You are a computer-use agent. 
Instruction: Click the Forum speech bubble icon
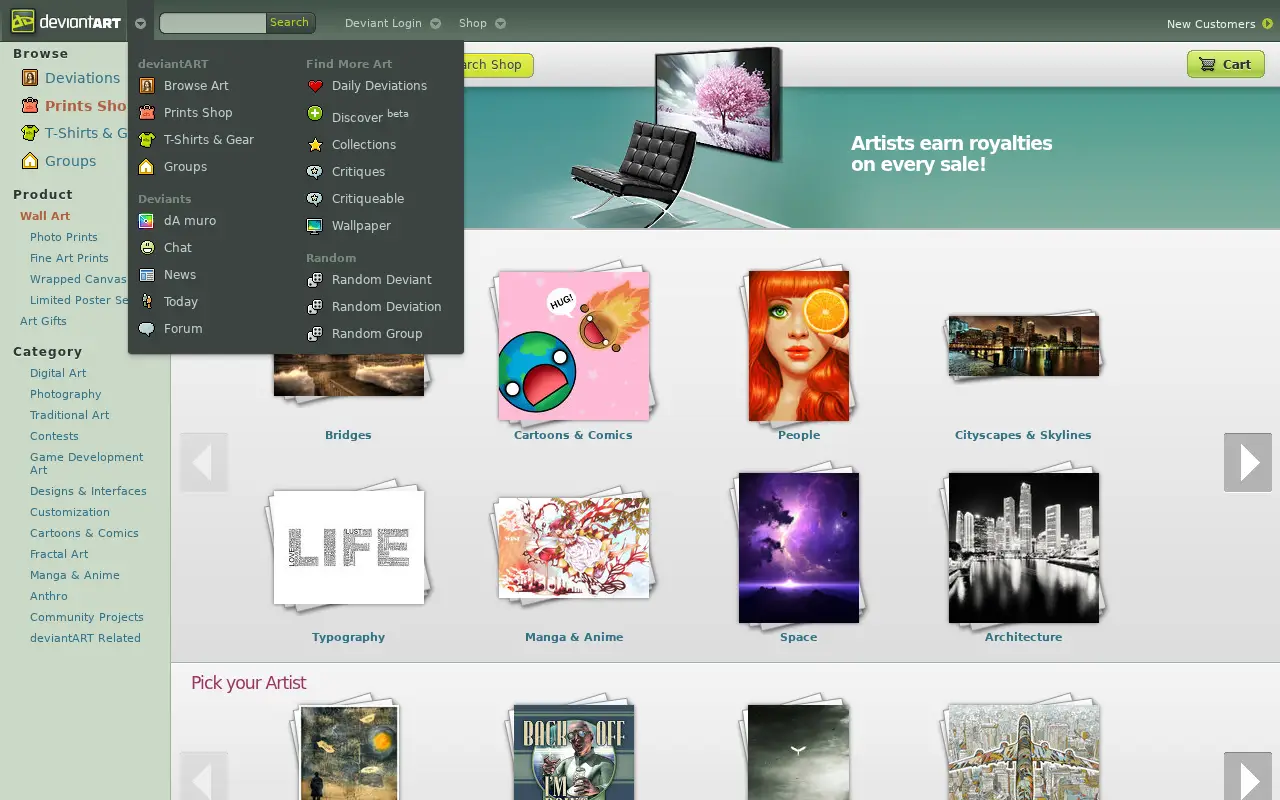147,329
